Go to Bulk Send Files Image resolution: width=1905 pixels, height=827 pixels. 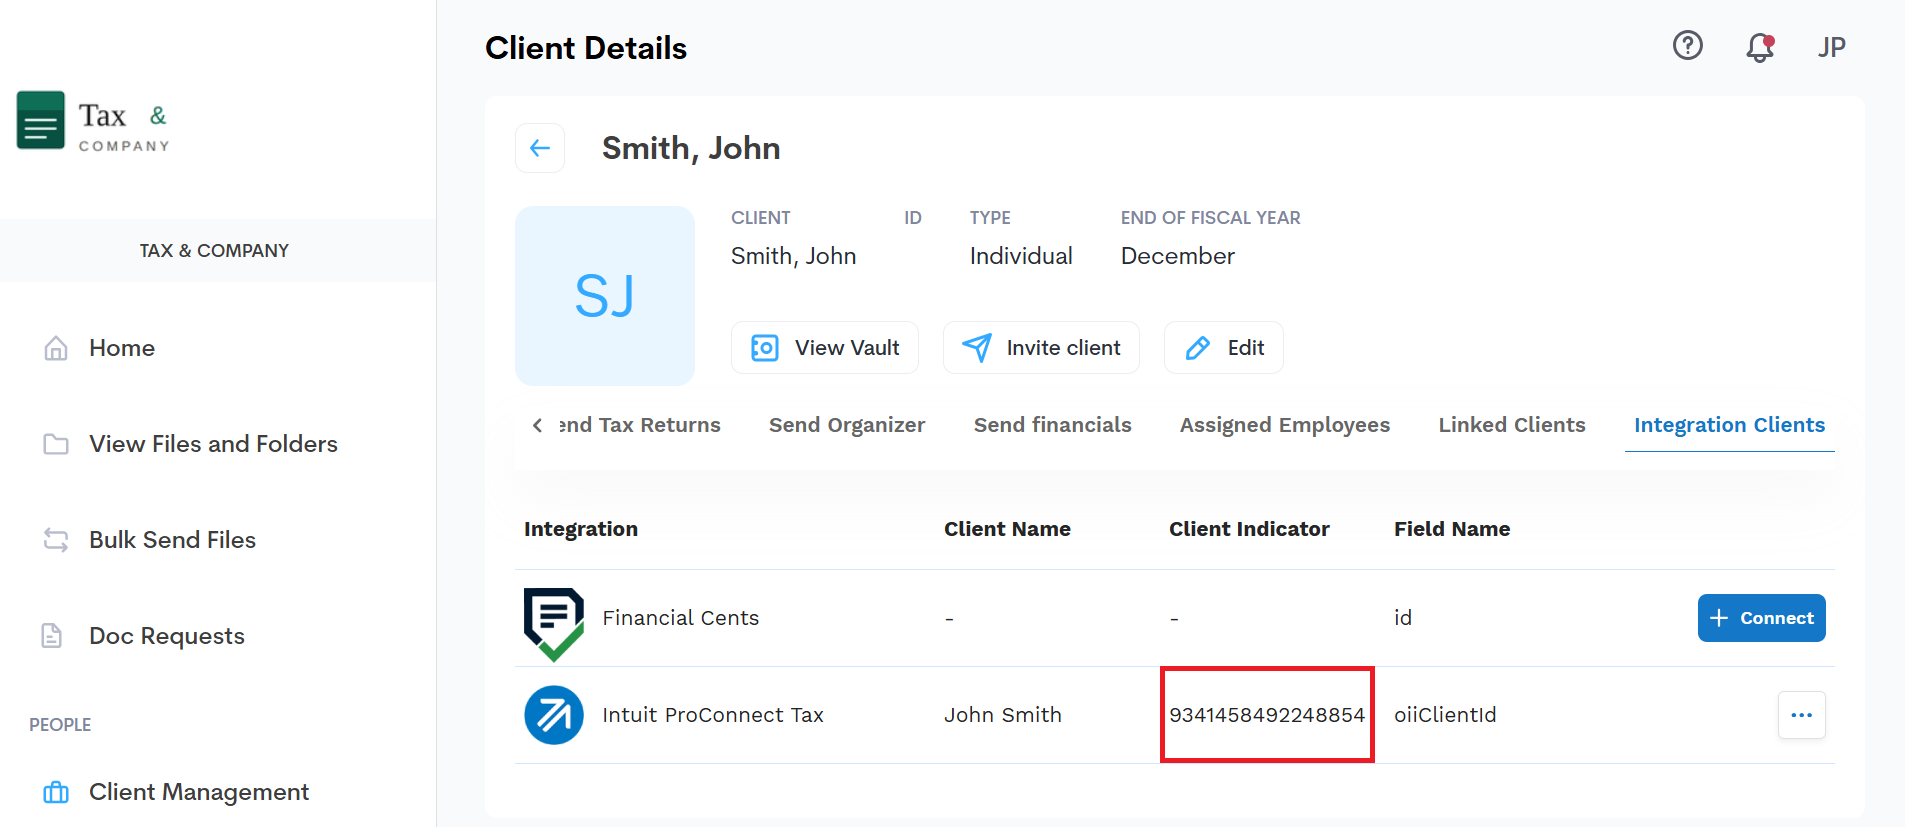click(172, 540)
